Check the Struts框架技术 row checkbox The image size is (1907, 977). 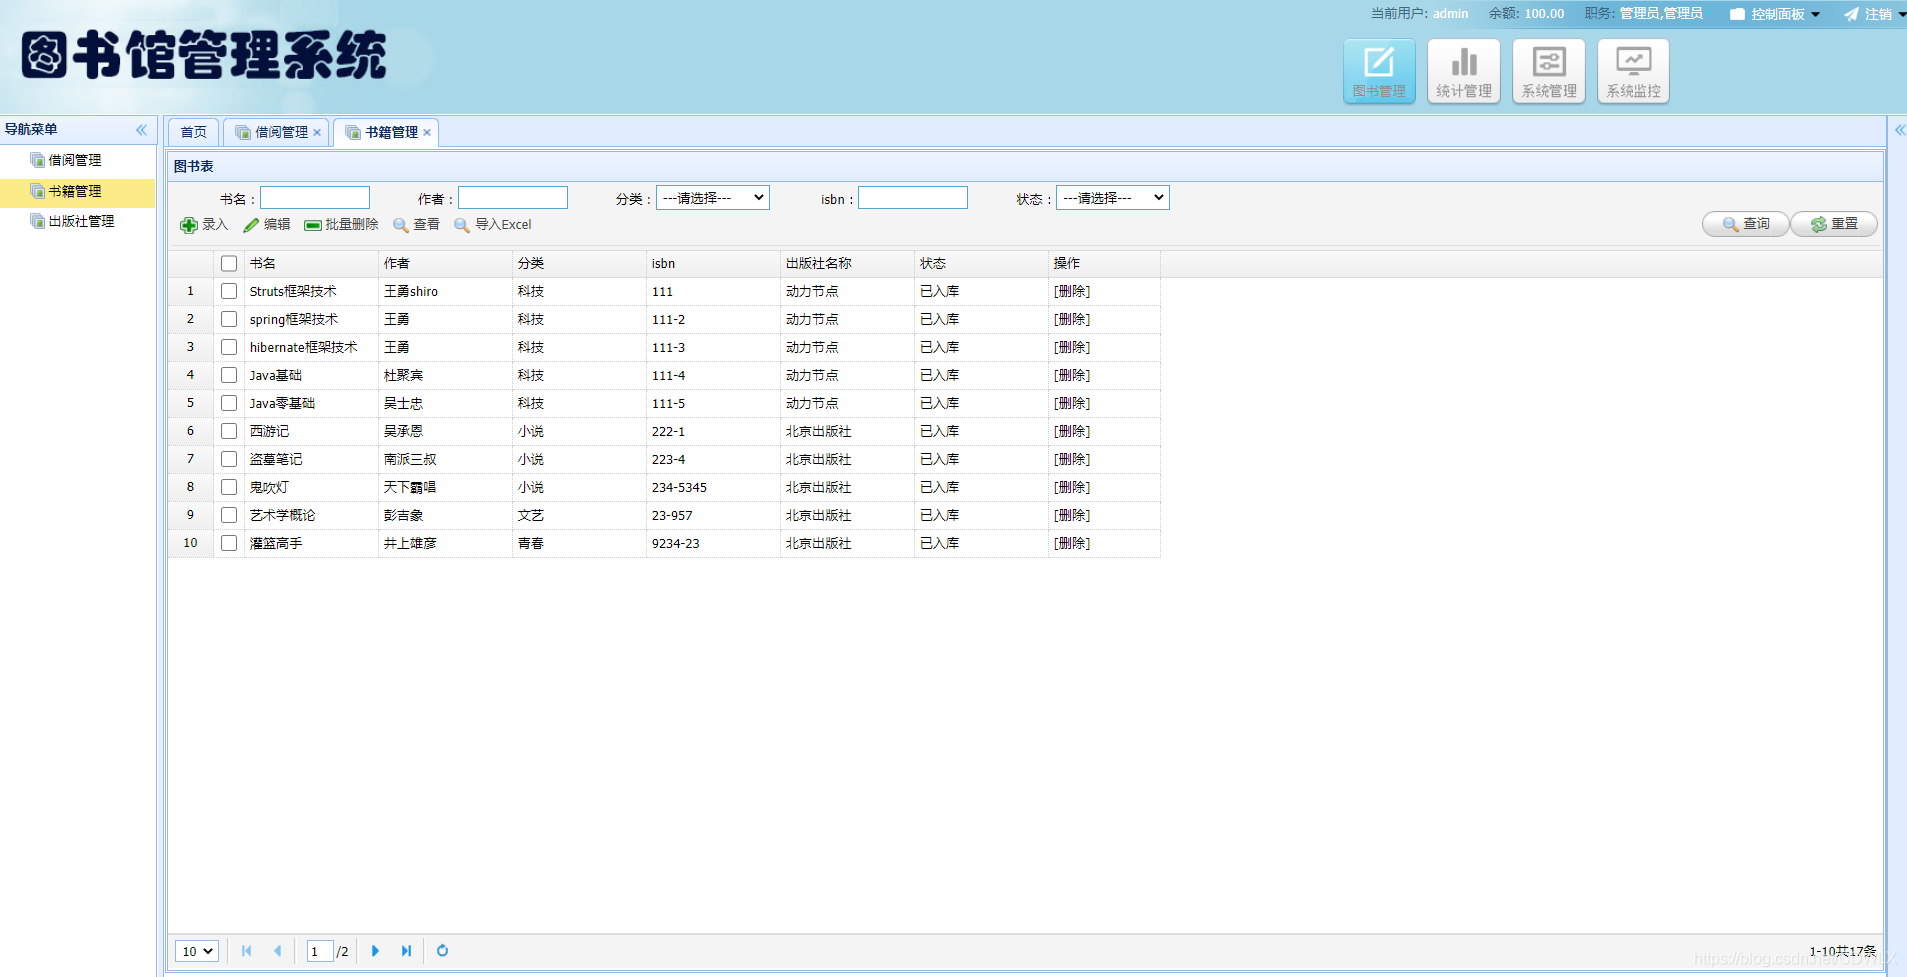(x=229, y=291)
